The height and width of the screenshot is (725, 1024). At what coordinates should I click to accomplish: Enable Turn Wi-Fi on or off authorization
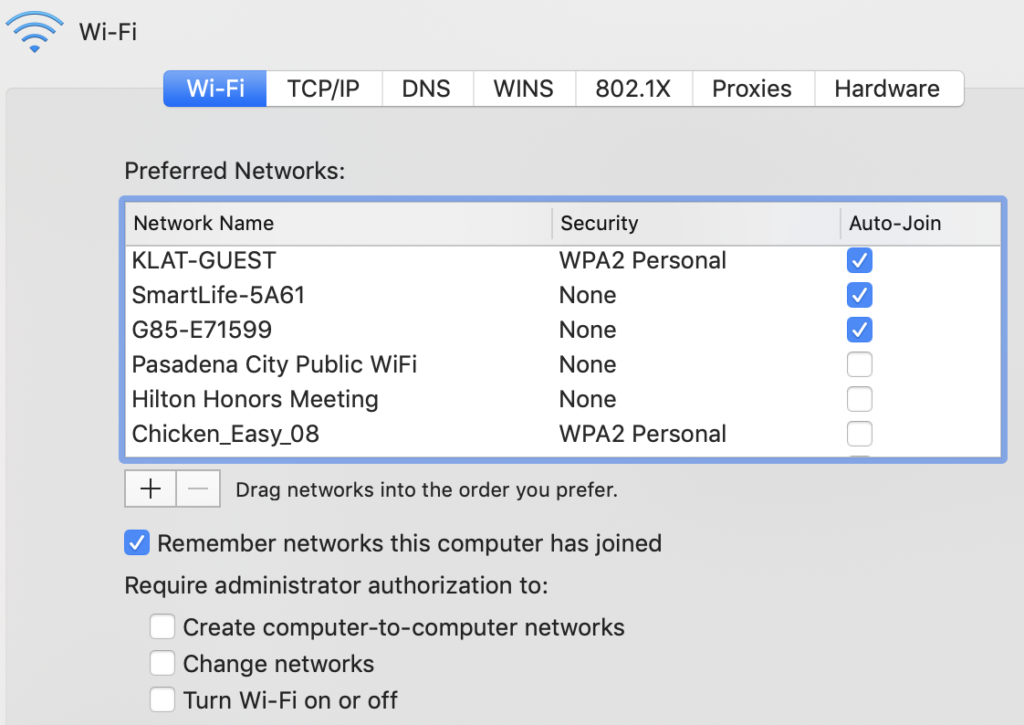(162, 699)
